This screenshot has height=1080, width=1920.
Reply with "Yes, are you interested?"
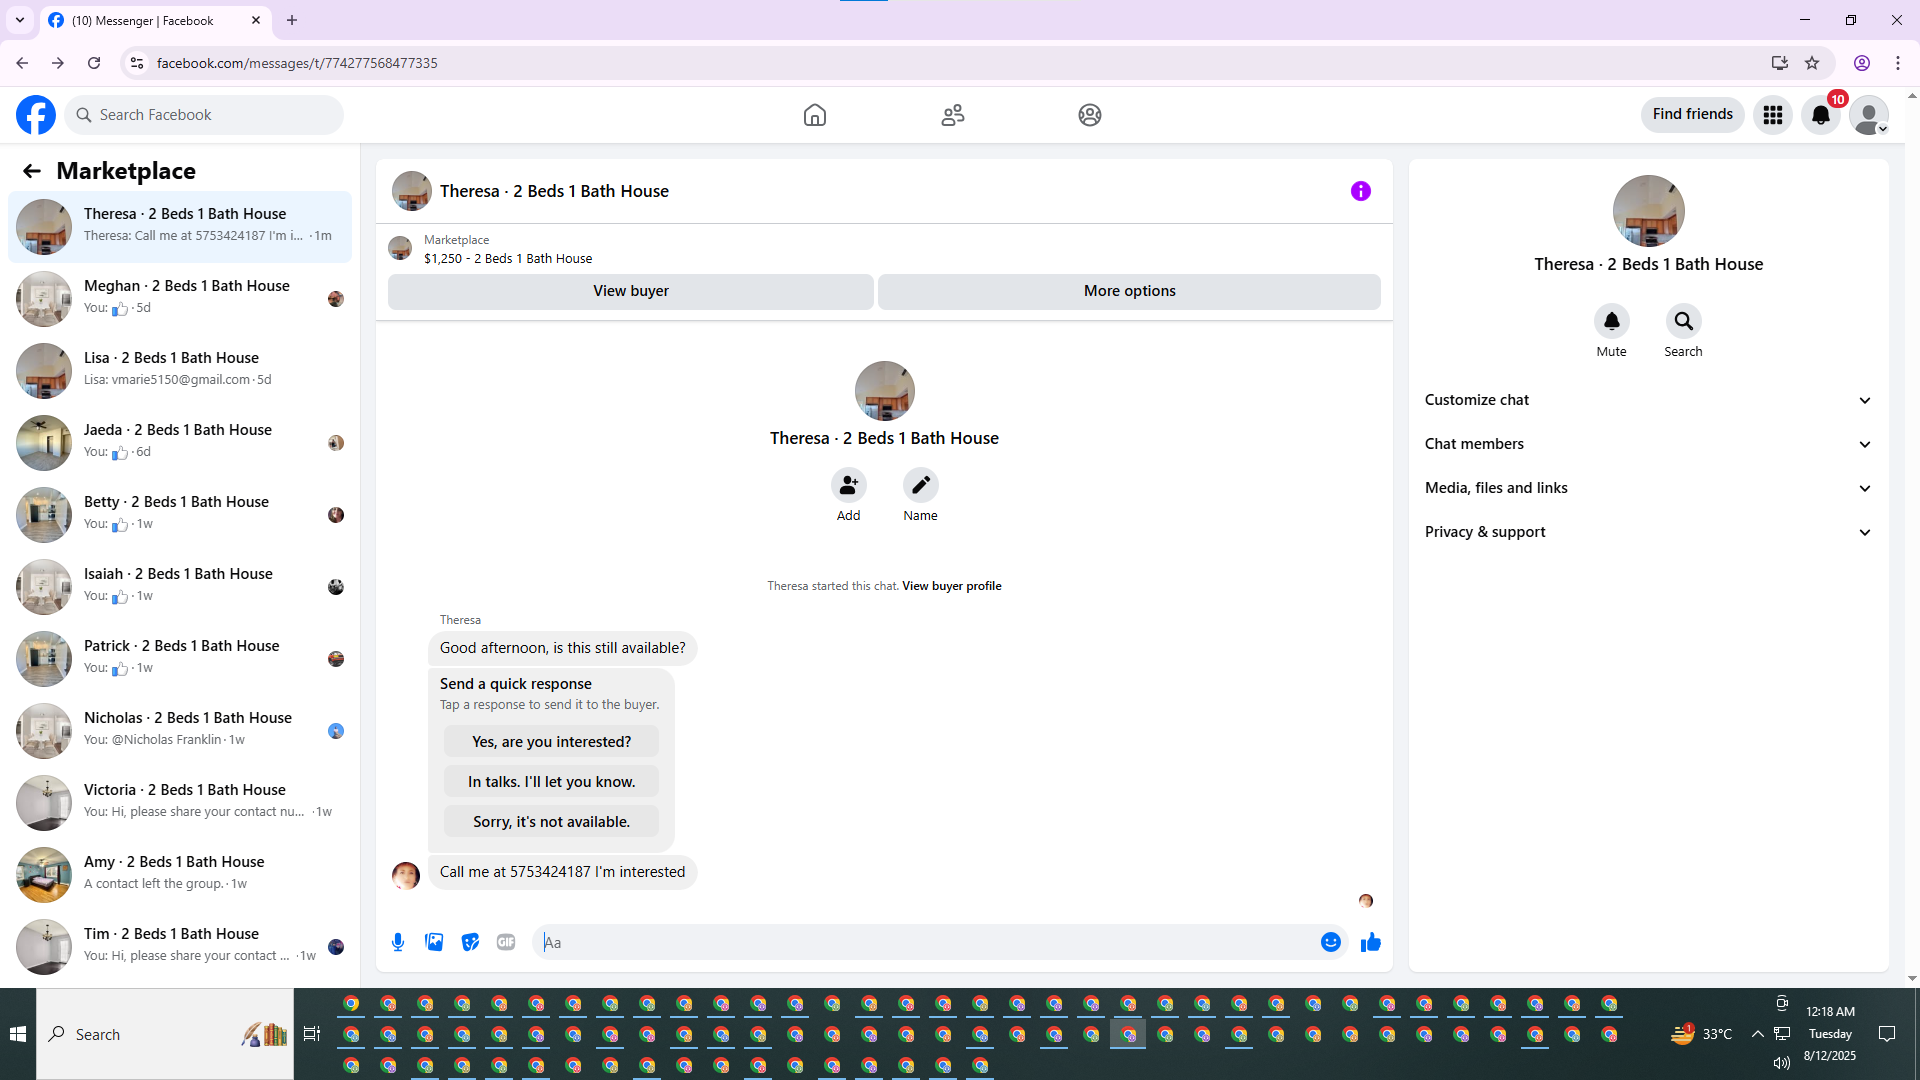(551, 742)
